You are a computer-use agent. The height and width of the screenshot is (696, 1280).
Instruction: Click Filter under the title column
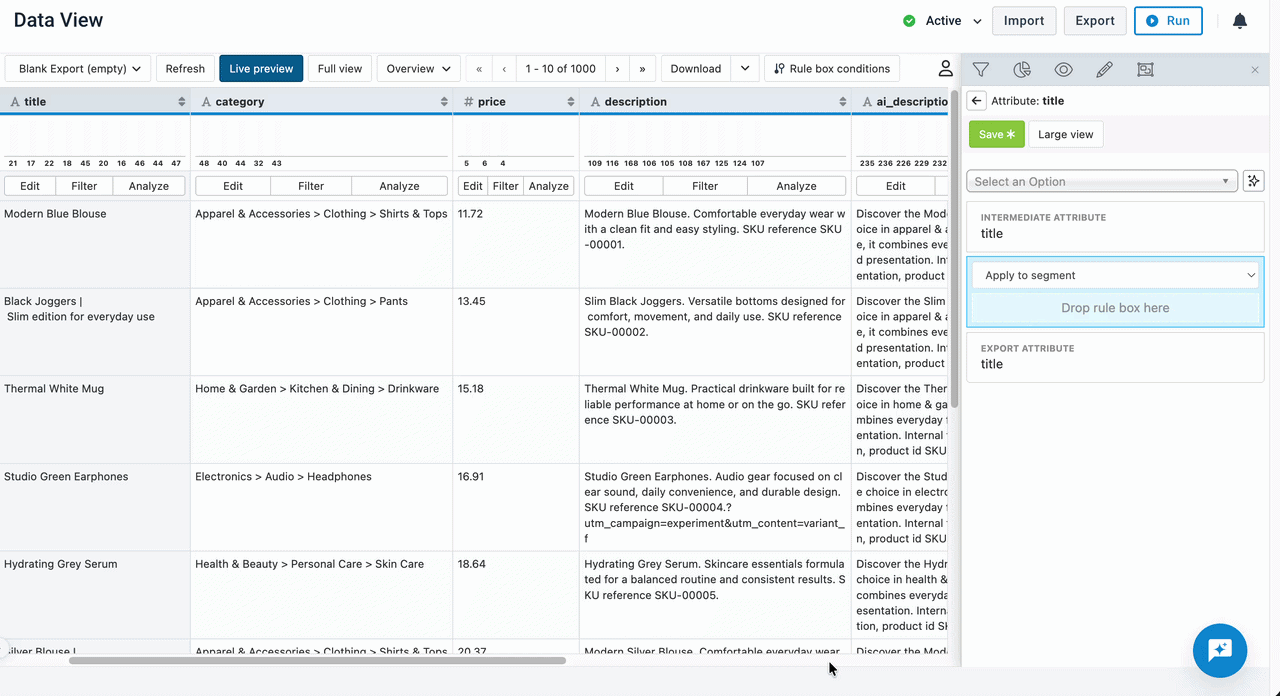[x=84, y=186]
